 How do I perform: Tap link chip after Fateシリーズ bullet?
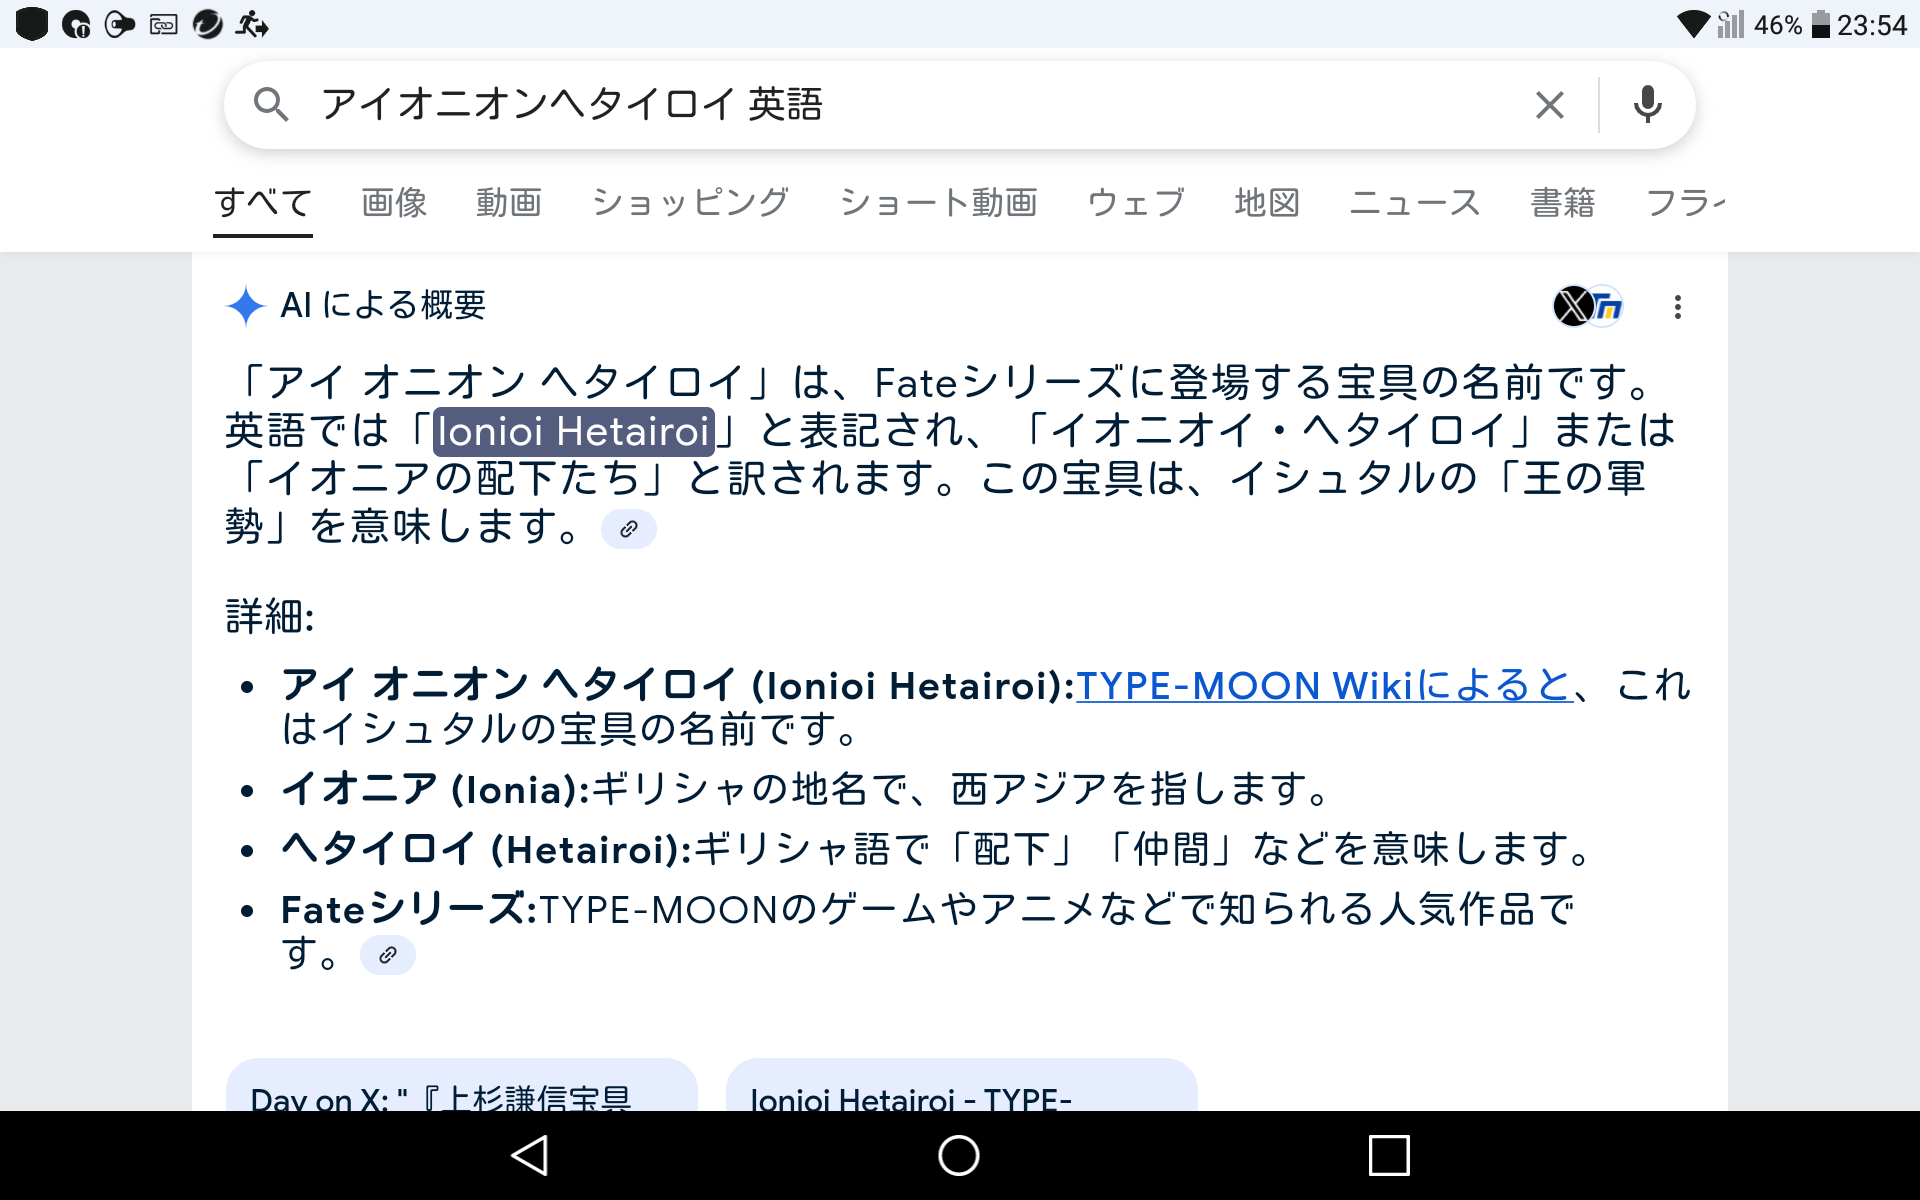pos(388,955)
